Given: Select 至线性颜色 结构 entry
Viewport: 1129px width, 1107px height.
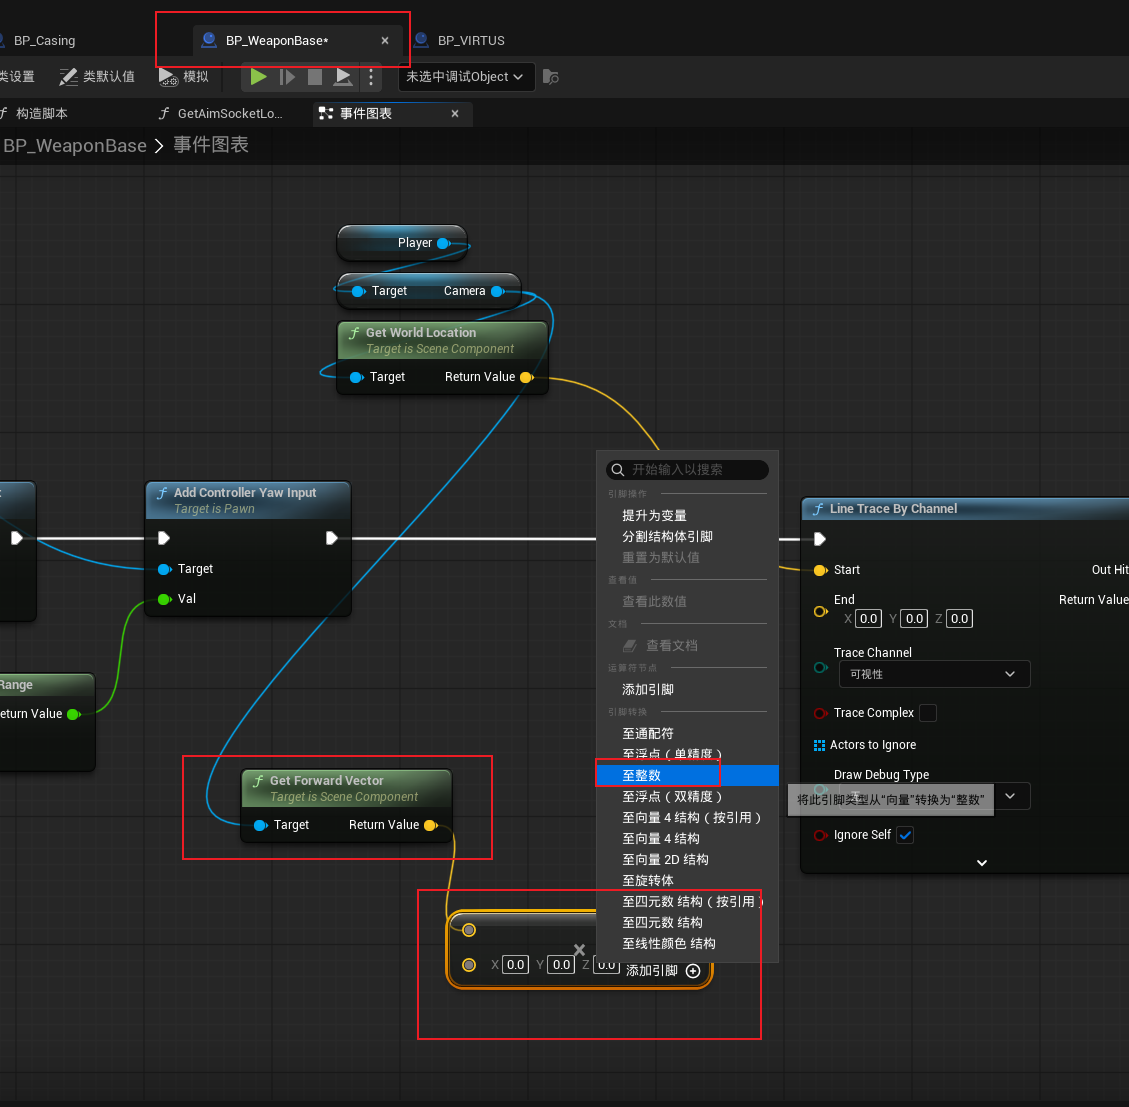Looking at the screenshot, I should coord(669,944).
